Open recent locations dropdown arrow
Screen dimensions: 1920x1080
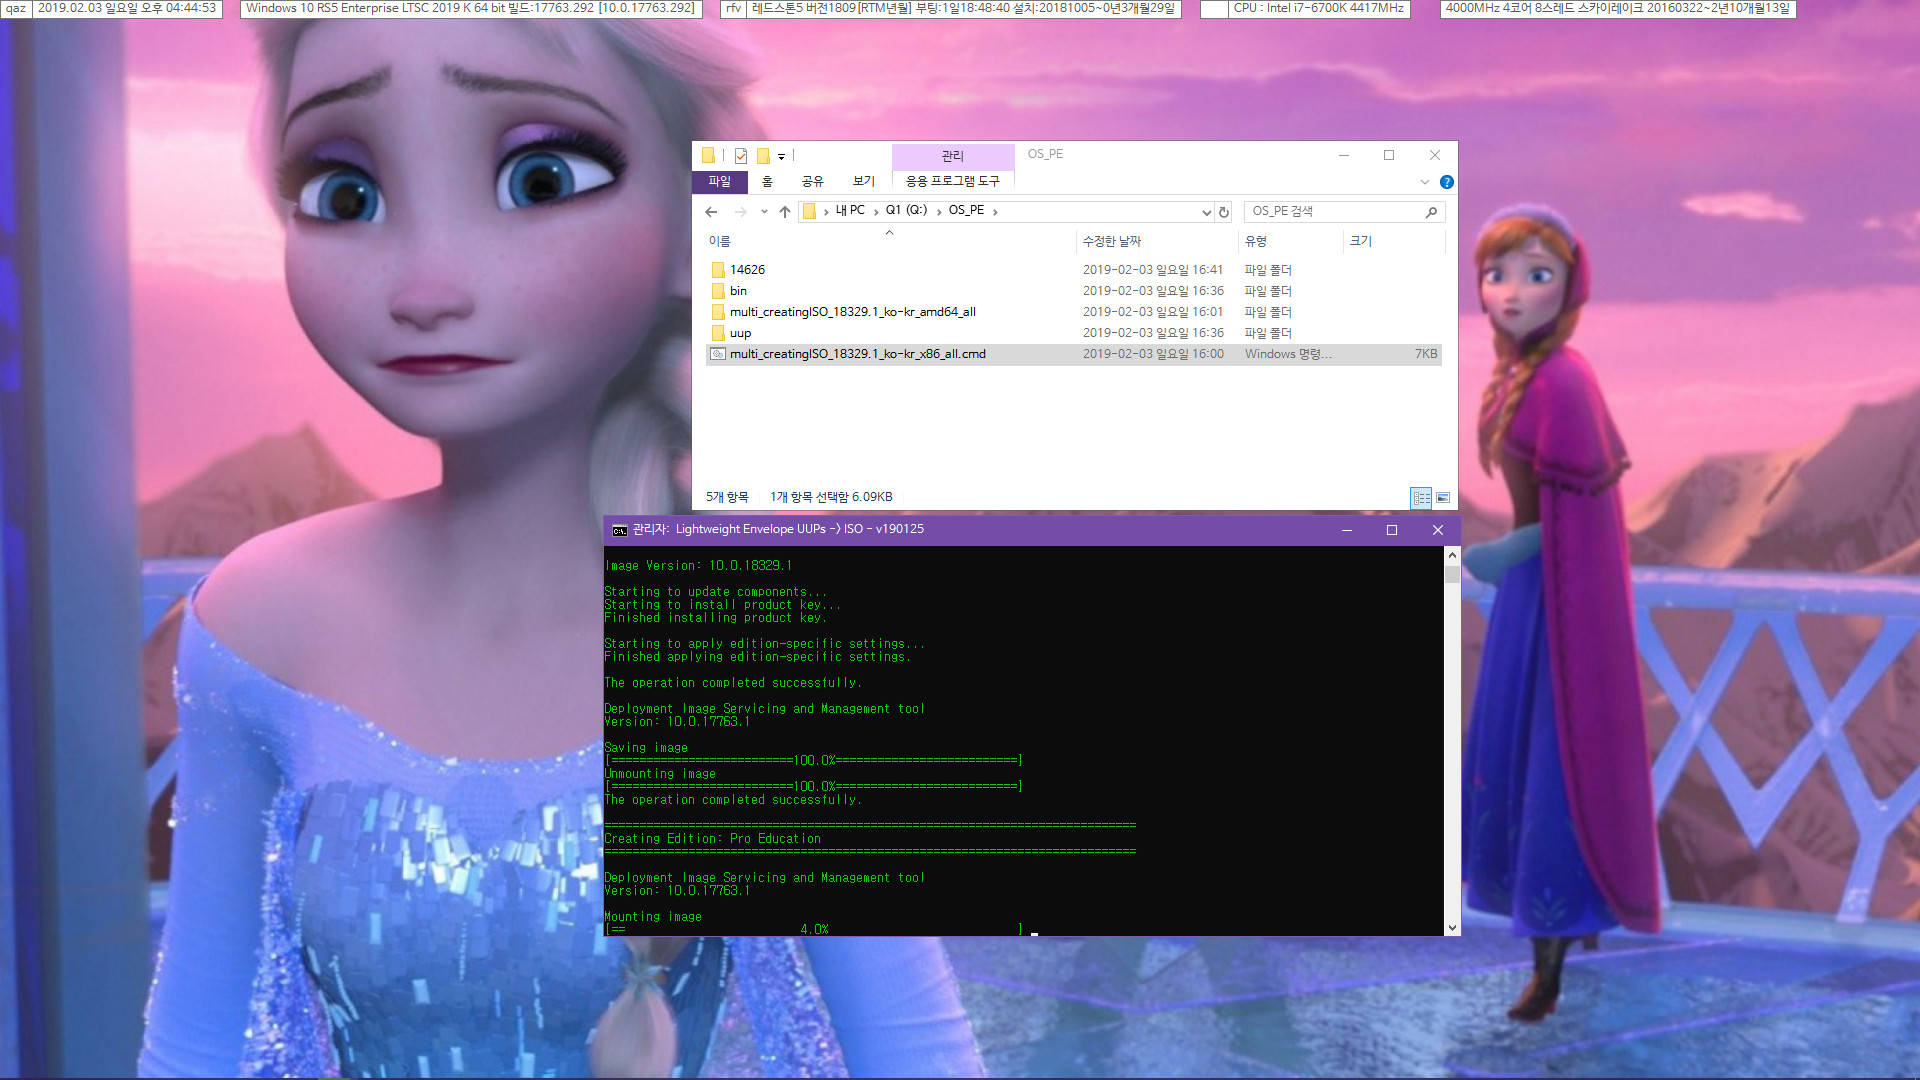tap(764, 211)
